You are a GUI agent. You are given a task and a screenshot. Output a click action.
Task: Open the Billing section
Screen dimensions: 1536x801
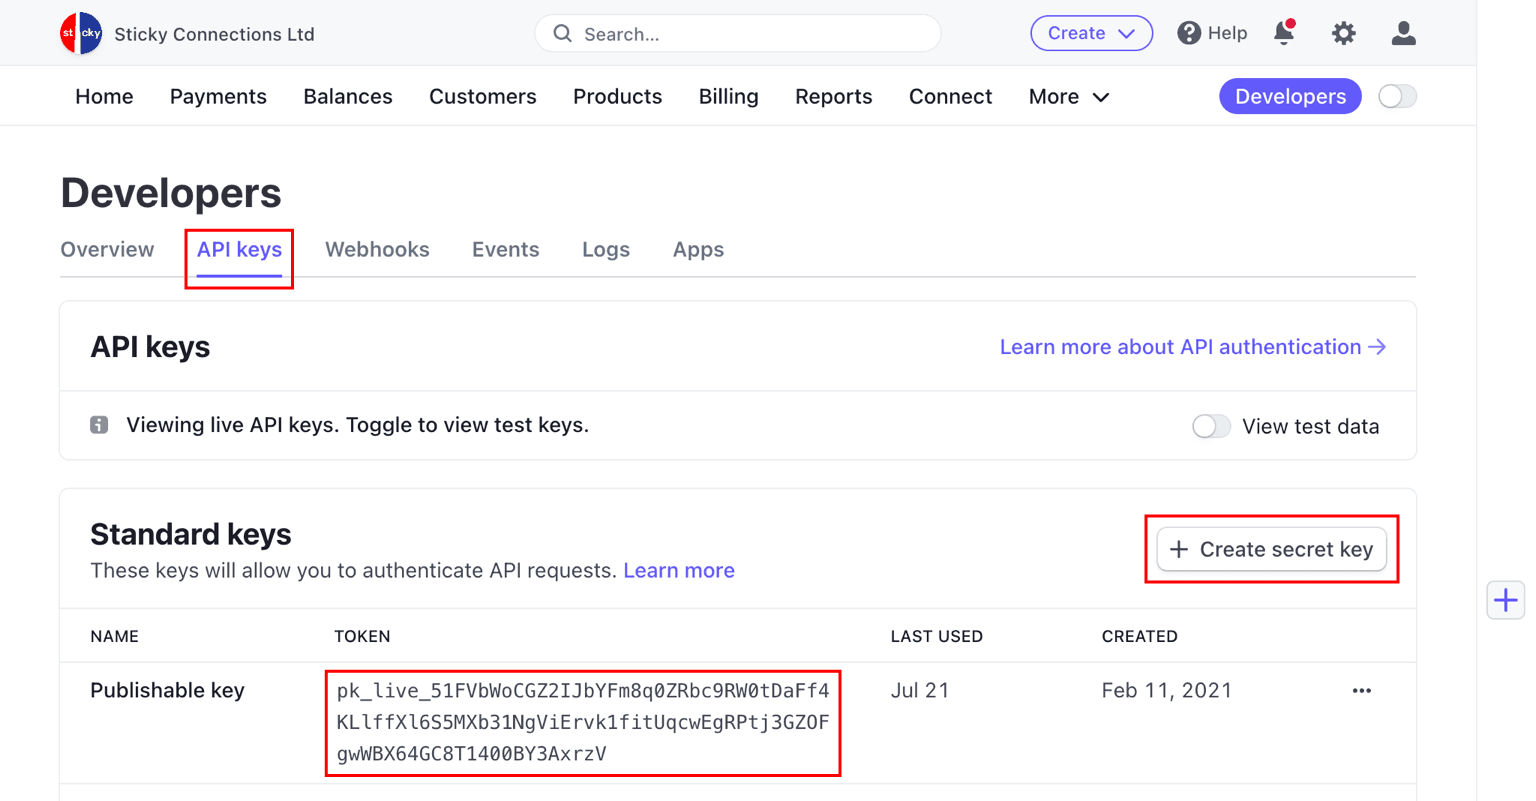pyautogui.click(x=728, y=97)
